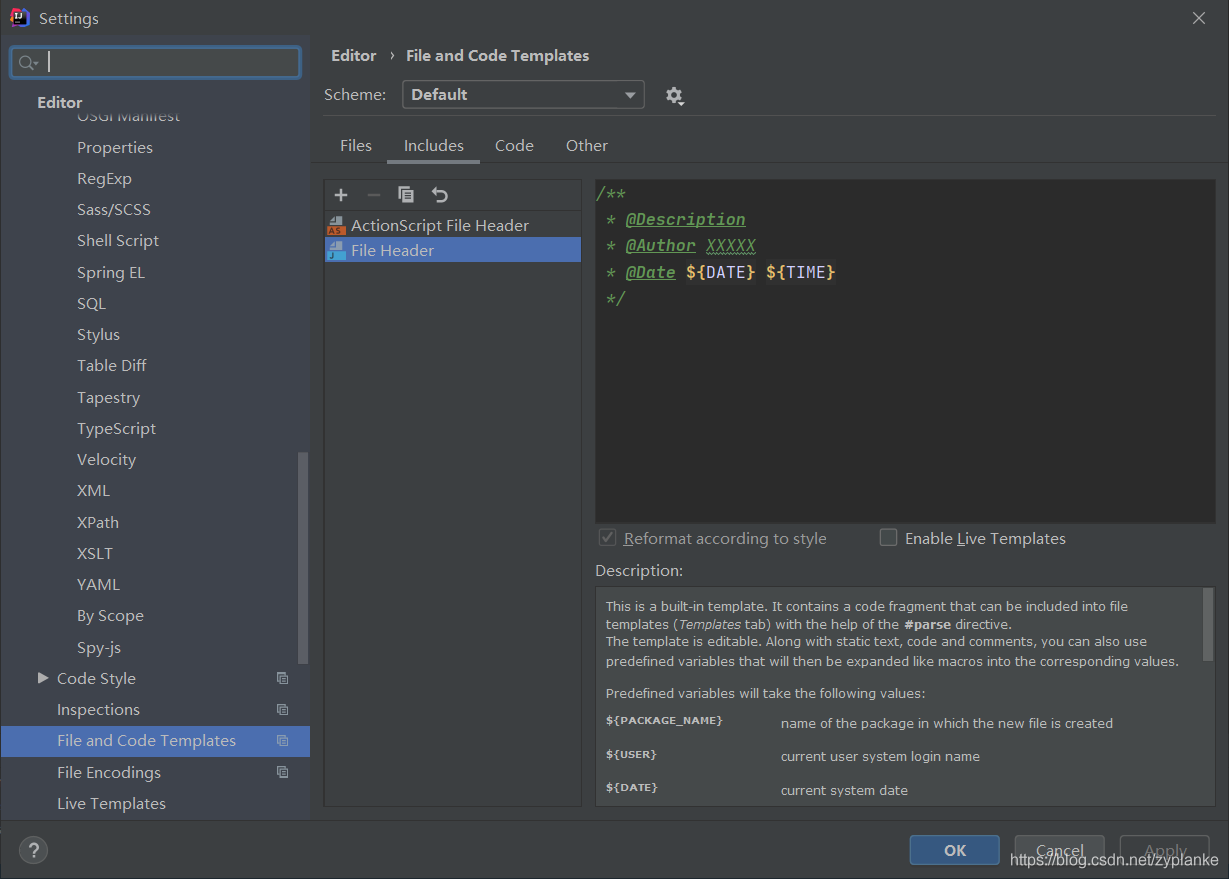Toggle Reformat according to style
1229x879 pixels.
click(607, 537)
